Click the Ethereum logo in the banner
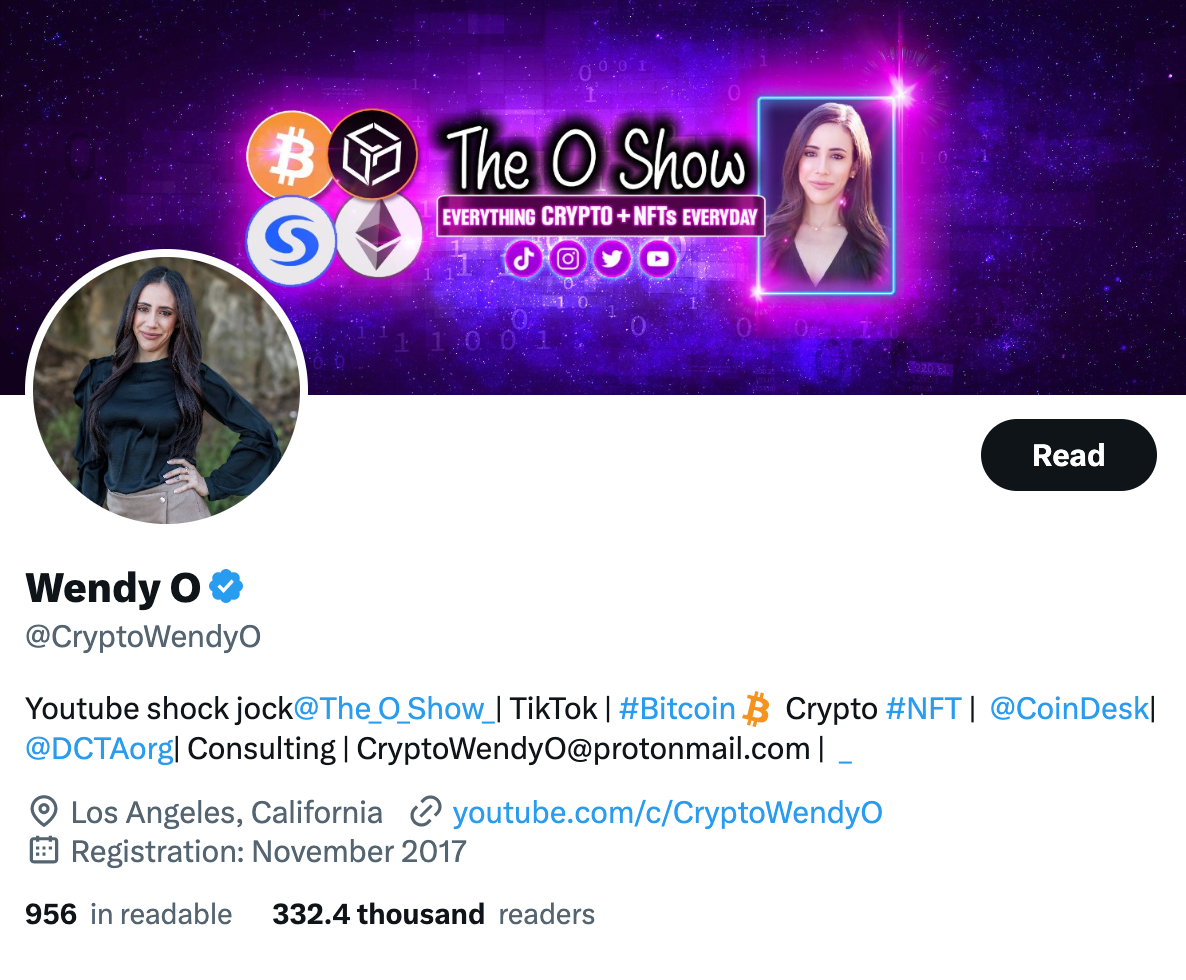This screenshot has width=1186, height=980. 378,235
